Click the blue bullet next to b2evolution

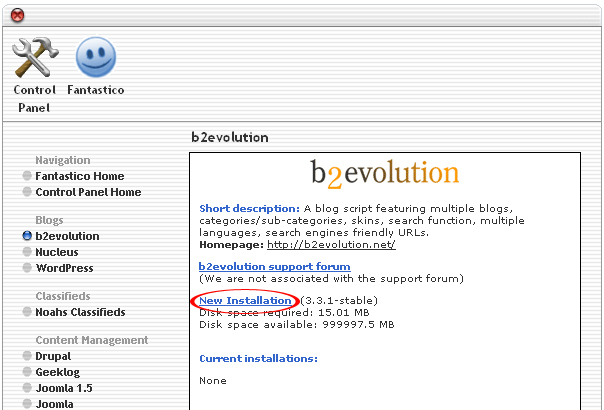pos(27,236)
